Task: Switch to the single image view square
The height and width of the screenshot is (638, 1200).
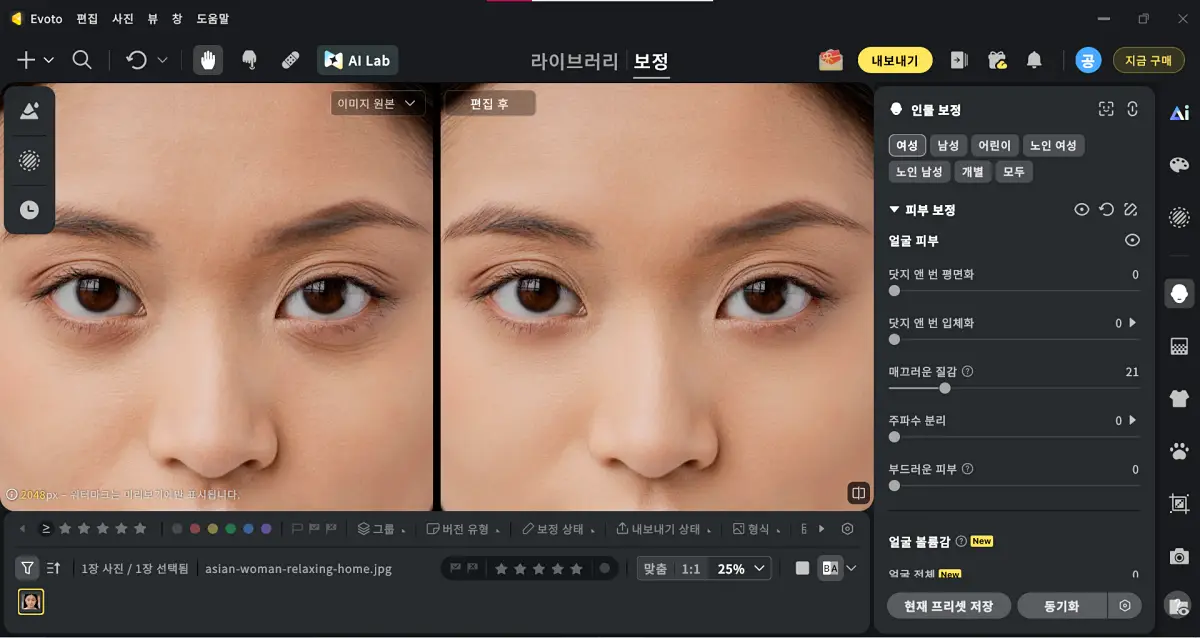Action: click(802, 568)
